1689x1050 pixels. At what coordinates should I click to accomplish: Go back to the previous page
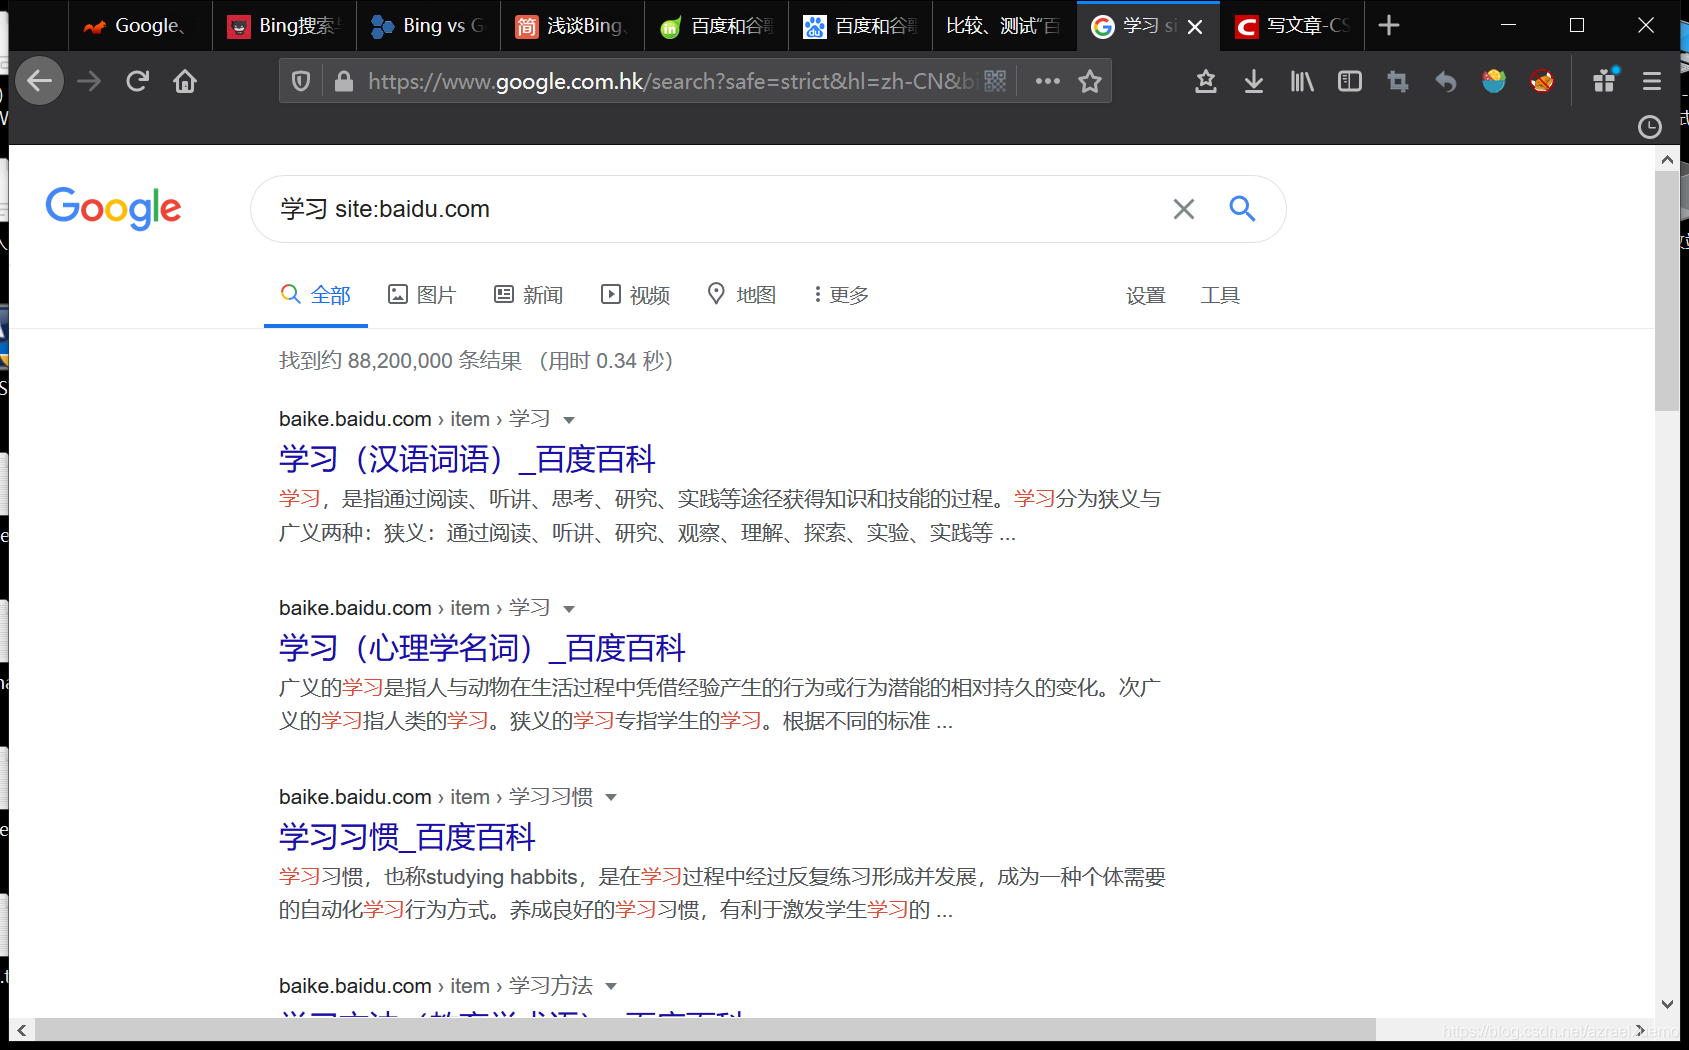40,81
